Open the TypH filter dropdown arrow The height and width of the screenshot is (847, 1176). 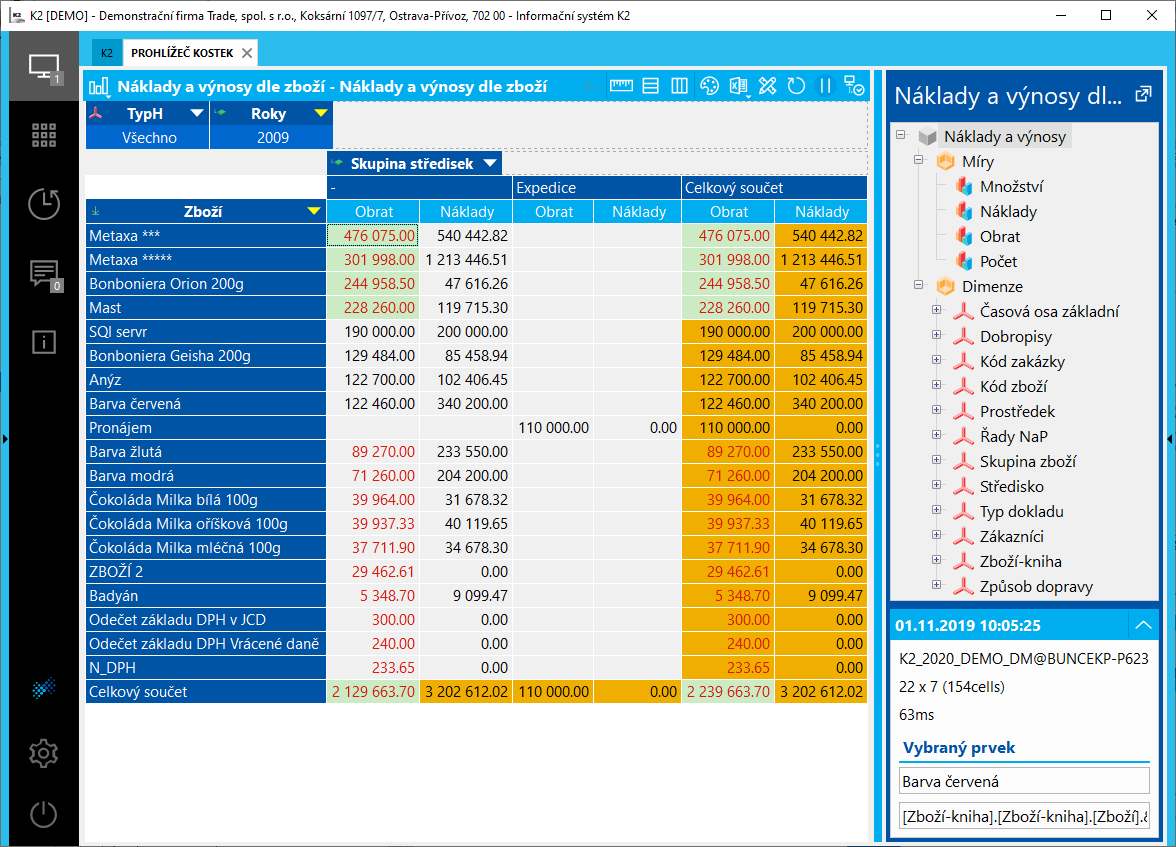click(x=196, y=114)
